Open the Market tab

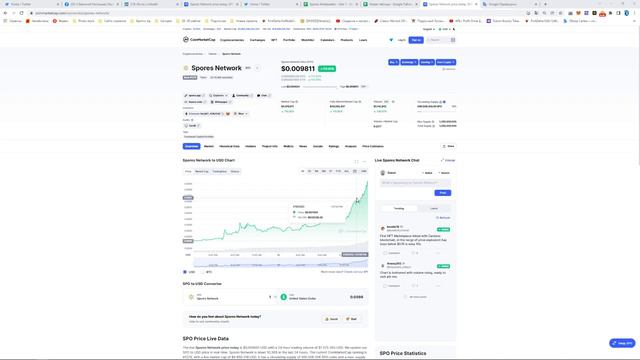pyautogui.click(x=209, y=146)
